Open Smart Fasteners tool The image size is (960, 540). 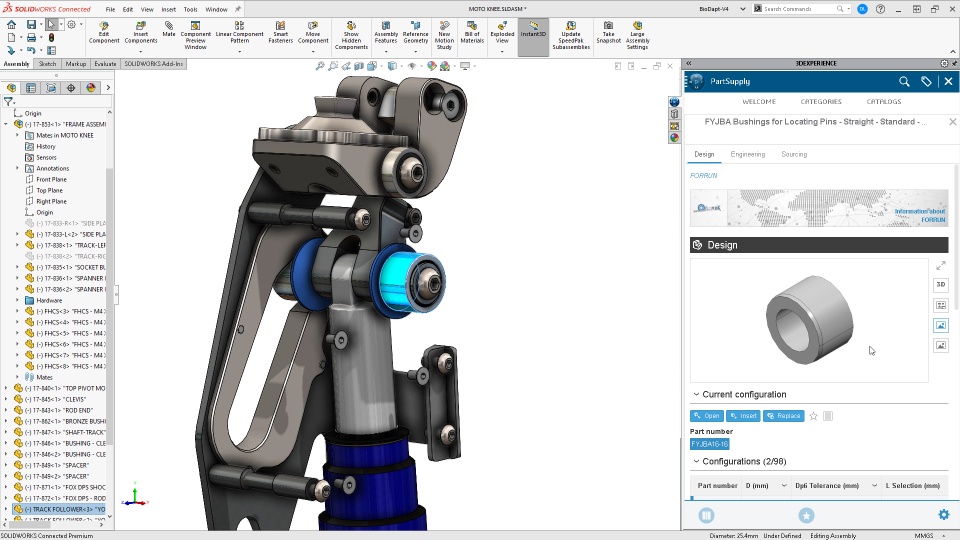point(280,32)
